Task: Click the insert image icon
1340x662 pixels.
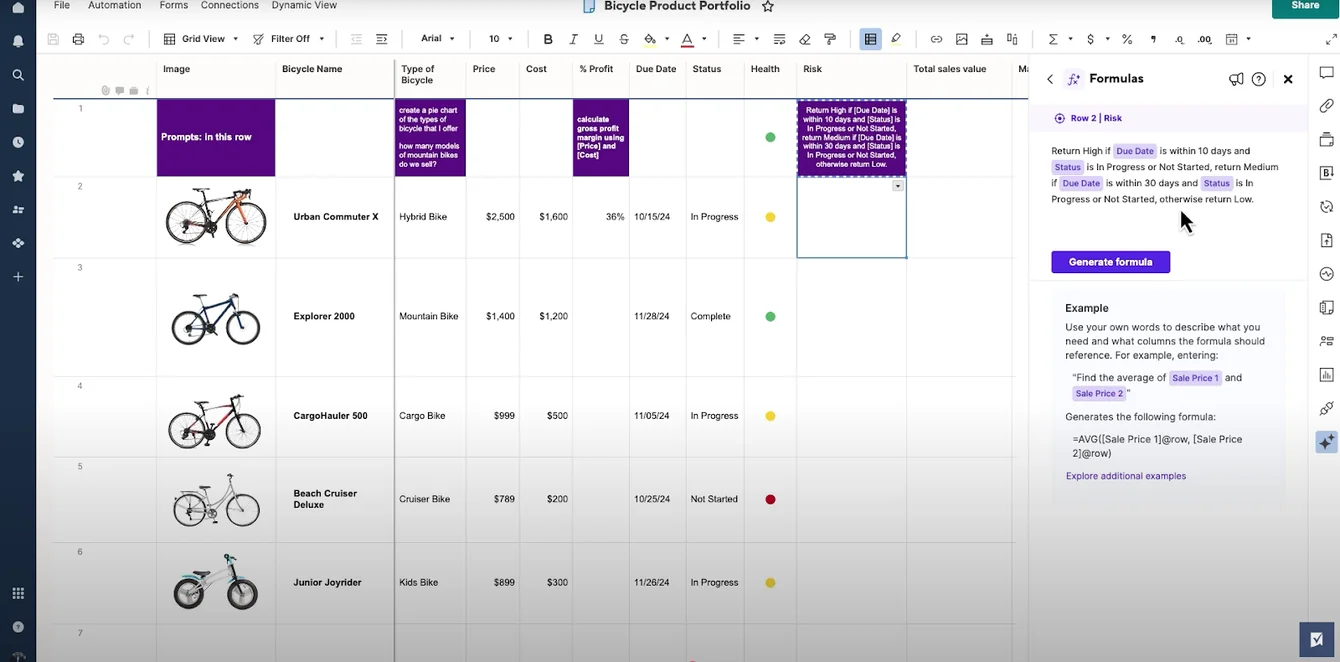Action: [x=962, y=39]
